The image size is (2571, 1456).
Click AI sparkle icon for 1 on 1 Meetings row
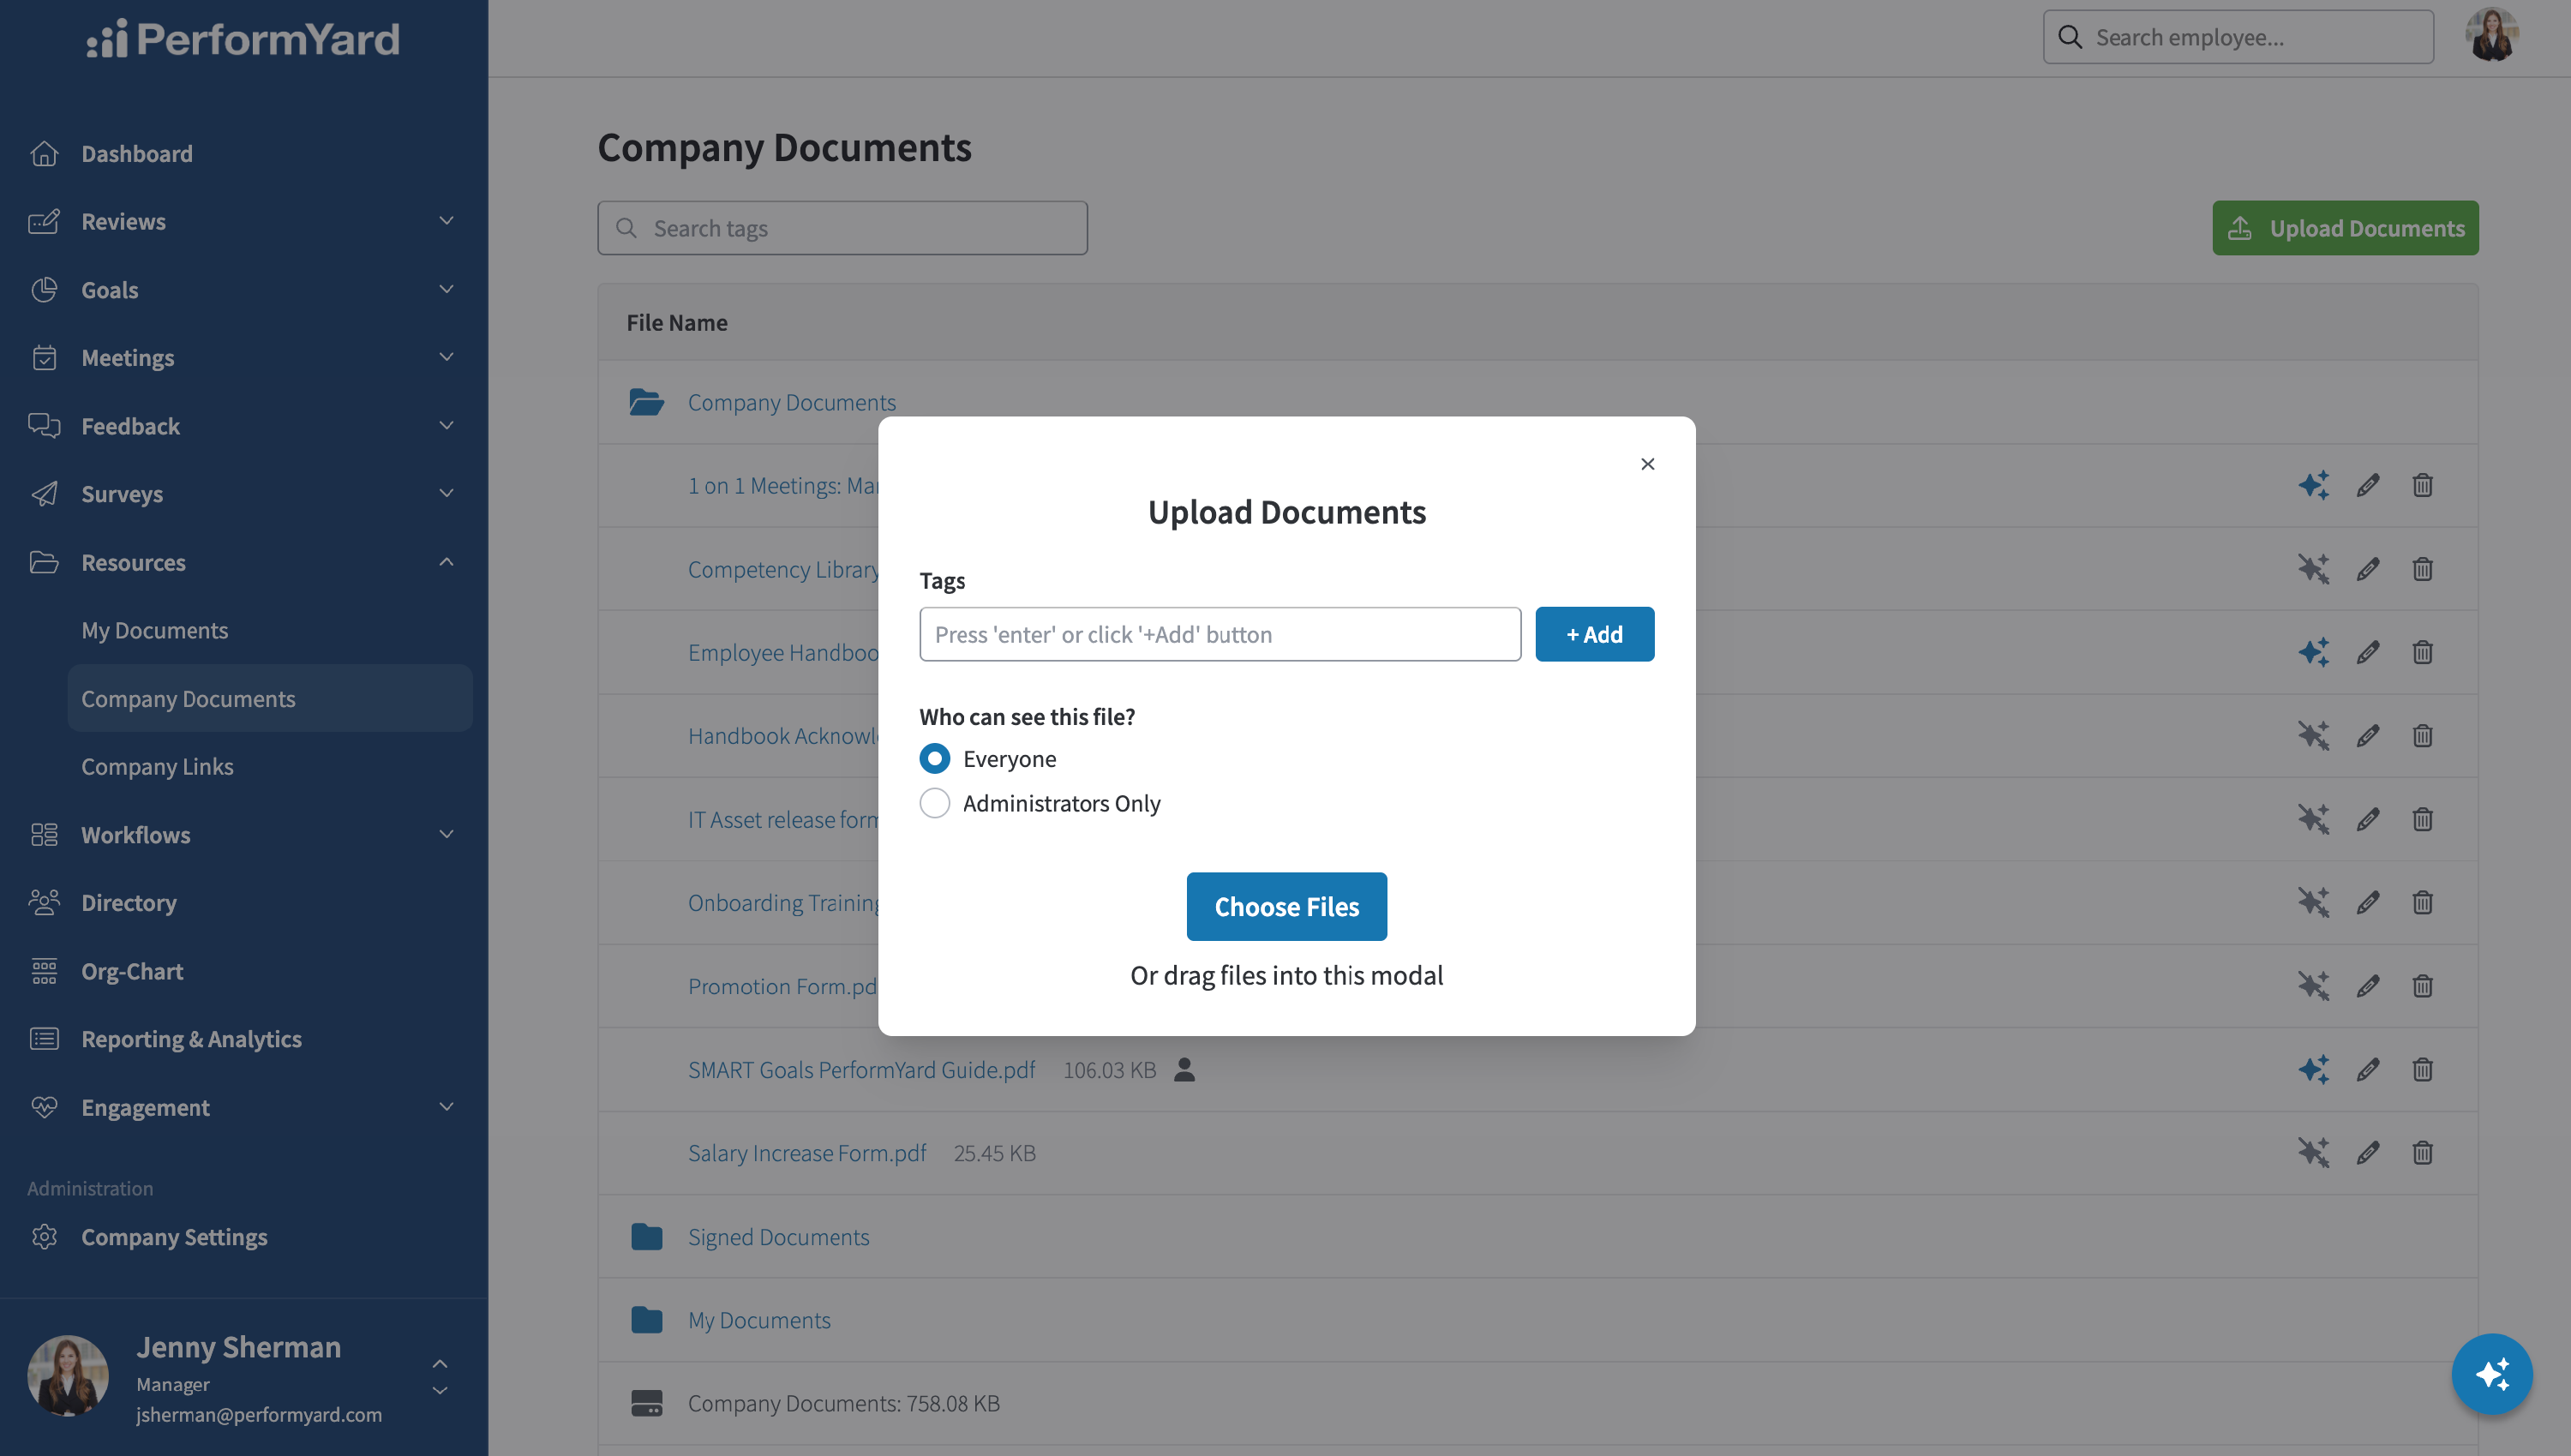[2313, 485]
